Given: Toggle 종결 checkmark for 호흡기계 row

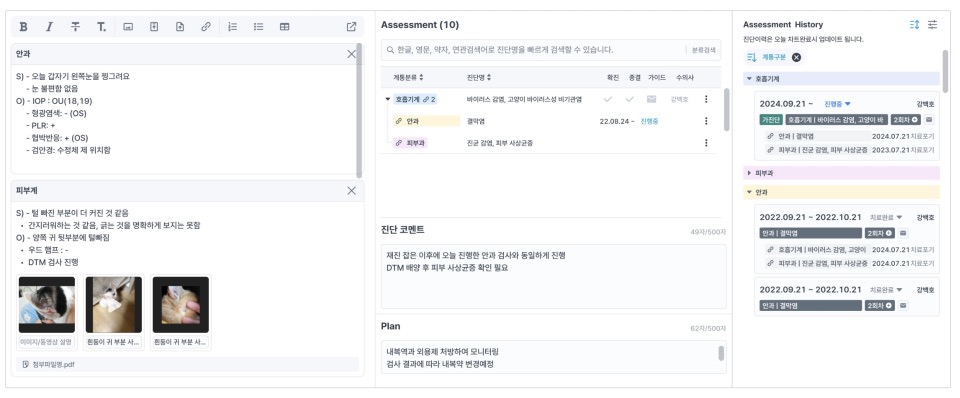Looking at the screenshot, I should coord(629,99).
